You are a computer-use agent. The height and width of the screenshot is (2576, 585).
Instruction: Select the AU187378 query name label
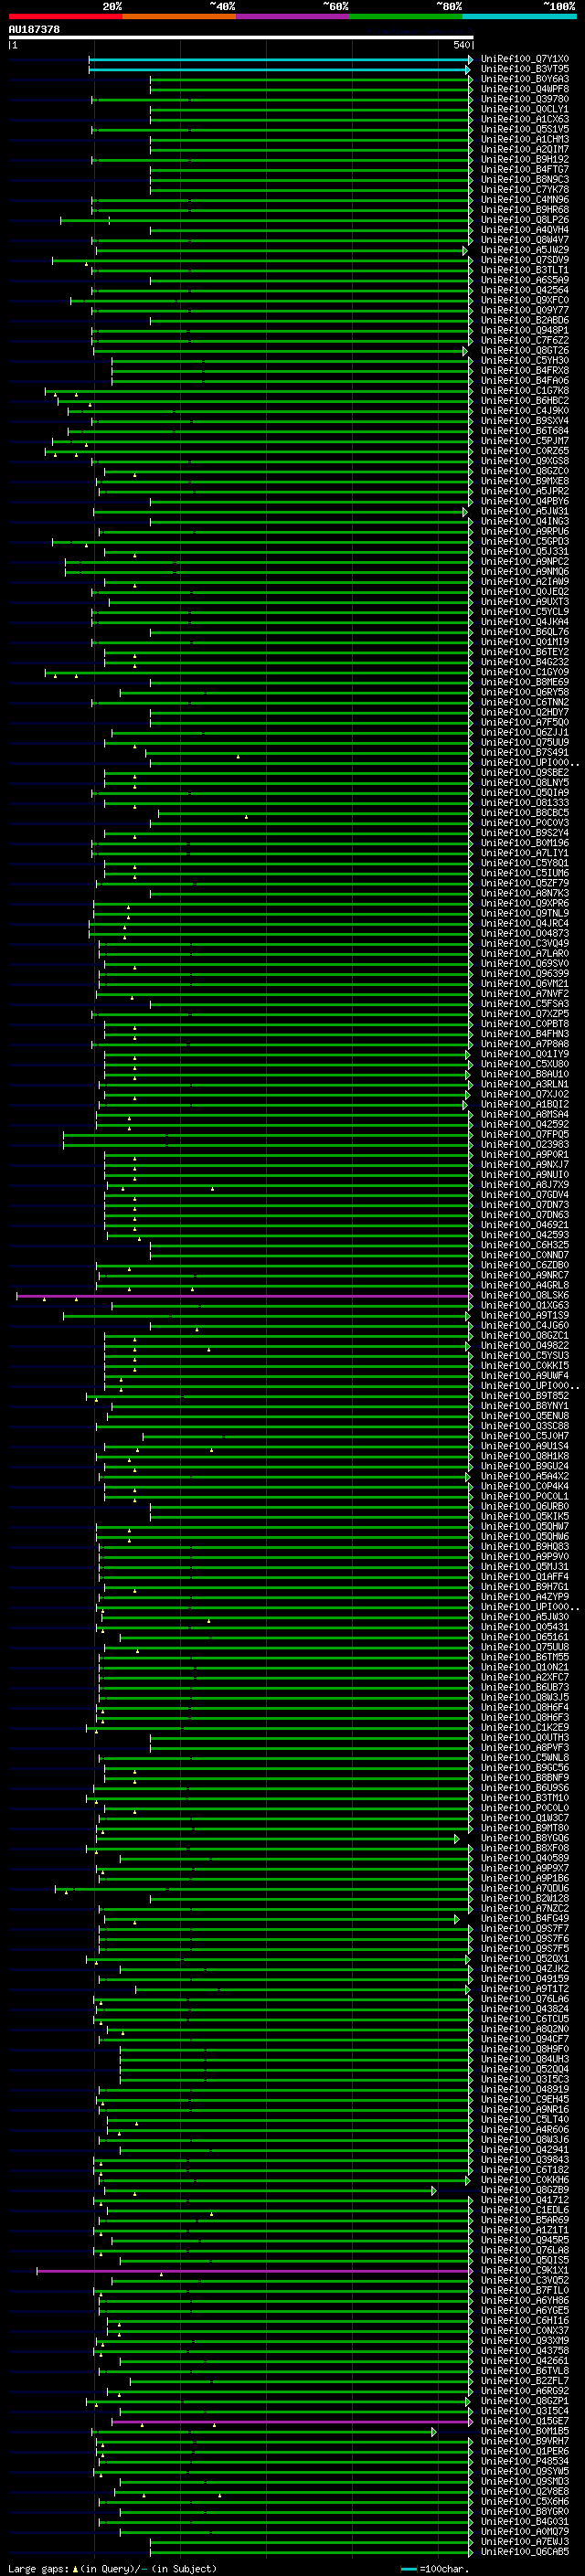tap(34, 30)
